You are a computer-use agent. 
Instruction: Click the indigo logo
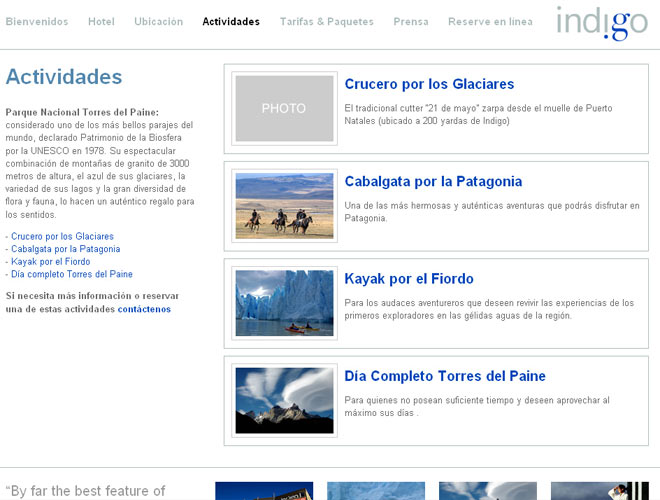point(602,23)
